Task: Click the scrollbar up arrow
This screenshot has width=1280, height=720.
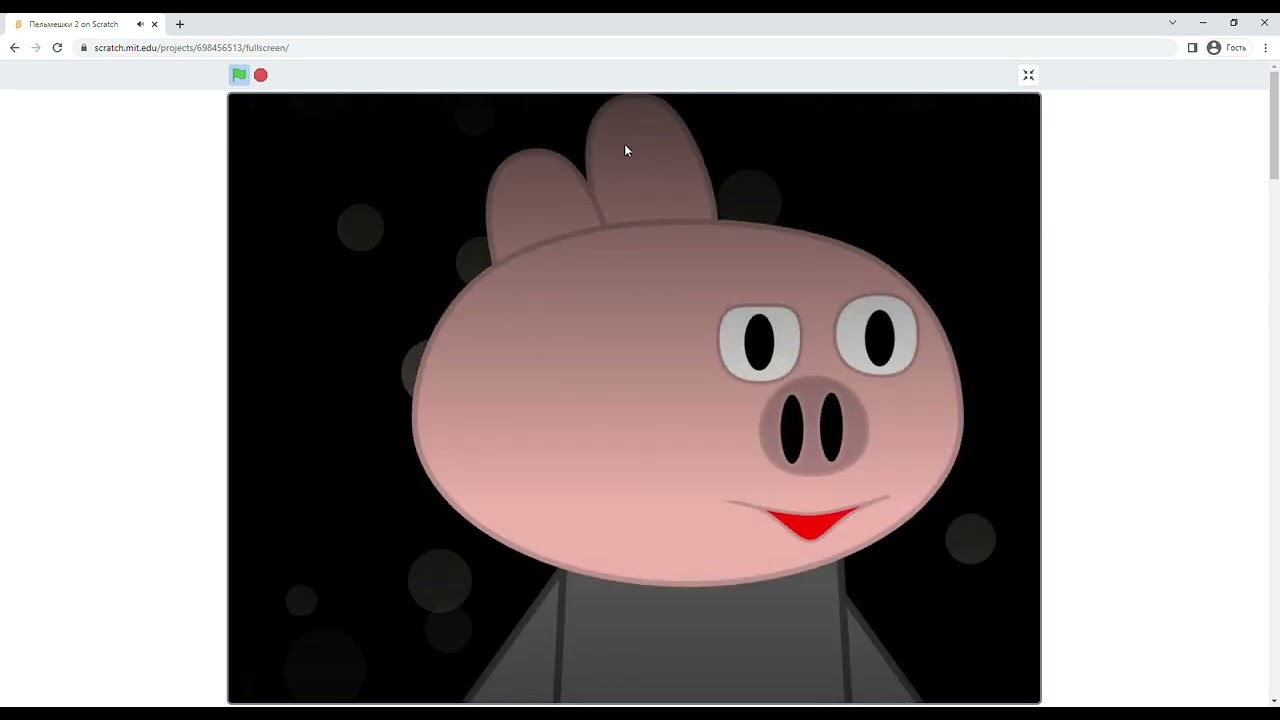Action: (1274, 66)
